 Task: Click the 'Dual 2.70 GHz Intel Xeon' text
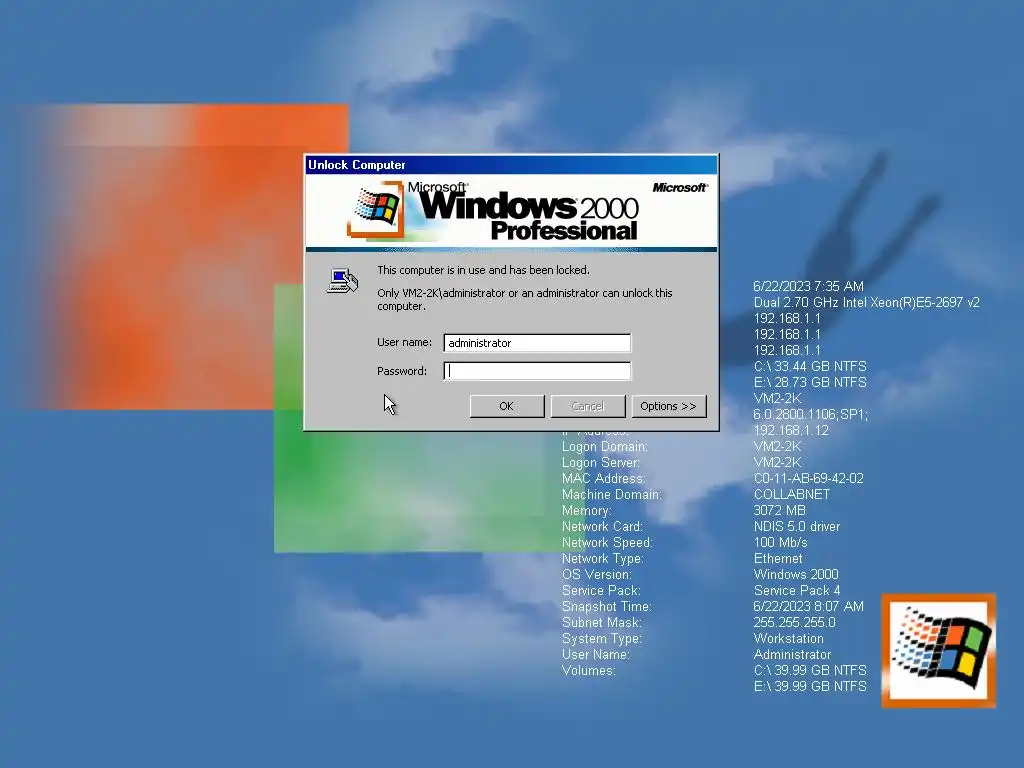(x=867, y=302)
